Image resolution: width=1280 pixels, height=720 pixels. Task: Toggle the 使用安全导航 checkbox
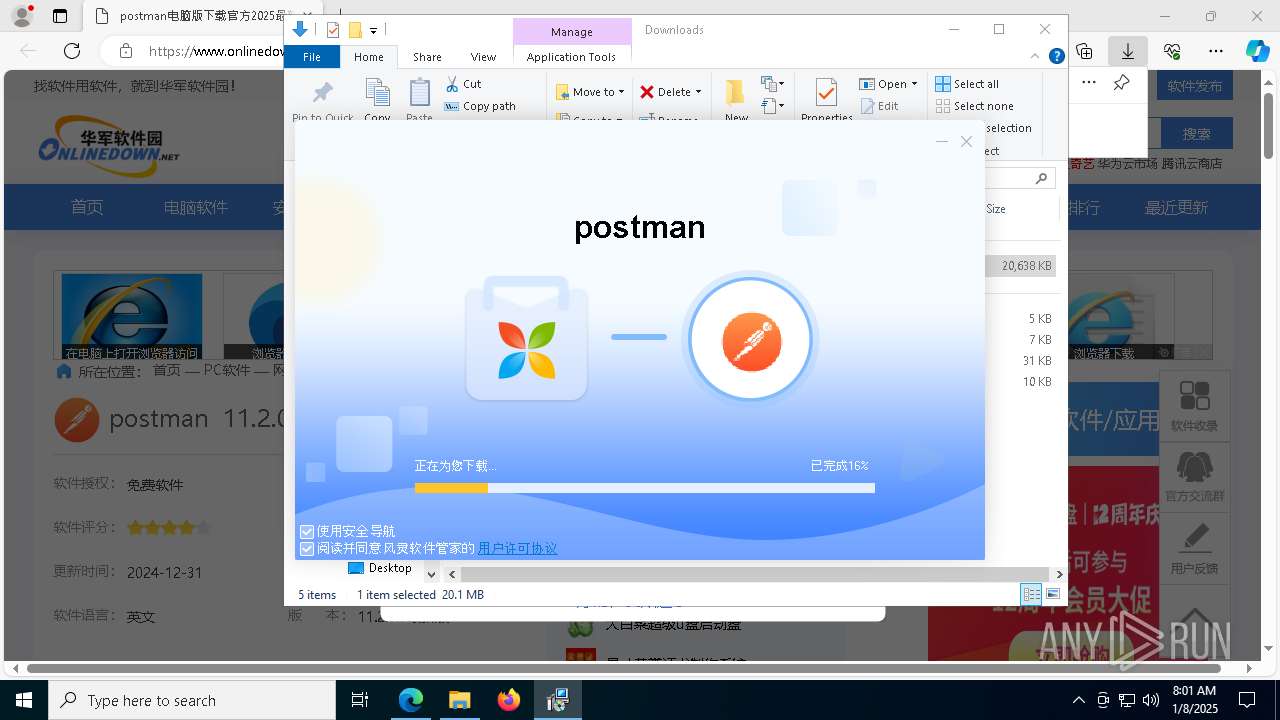coord(307,531)
